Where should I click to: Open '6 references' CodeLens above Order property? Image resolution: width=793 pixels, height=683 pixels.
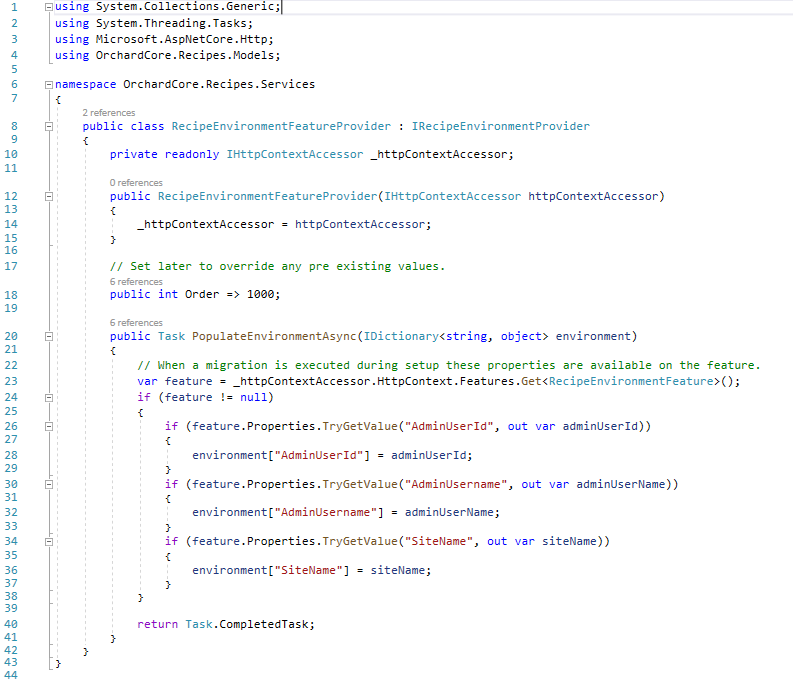point(136,281)
